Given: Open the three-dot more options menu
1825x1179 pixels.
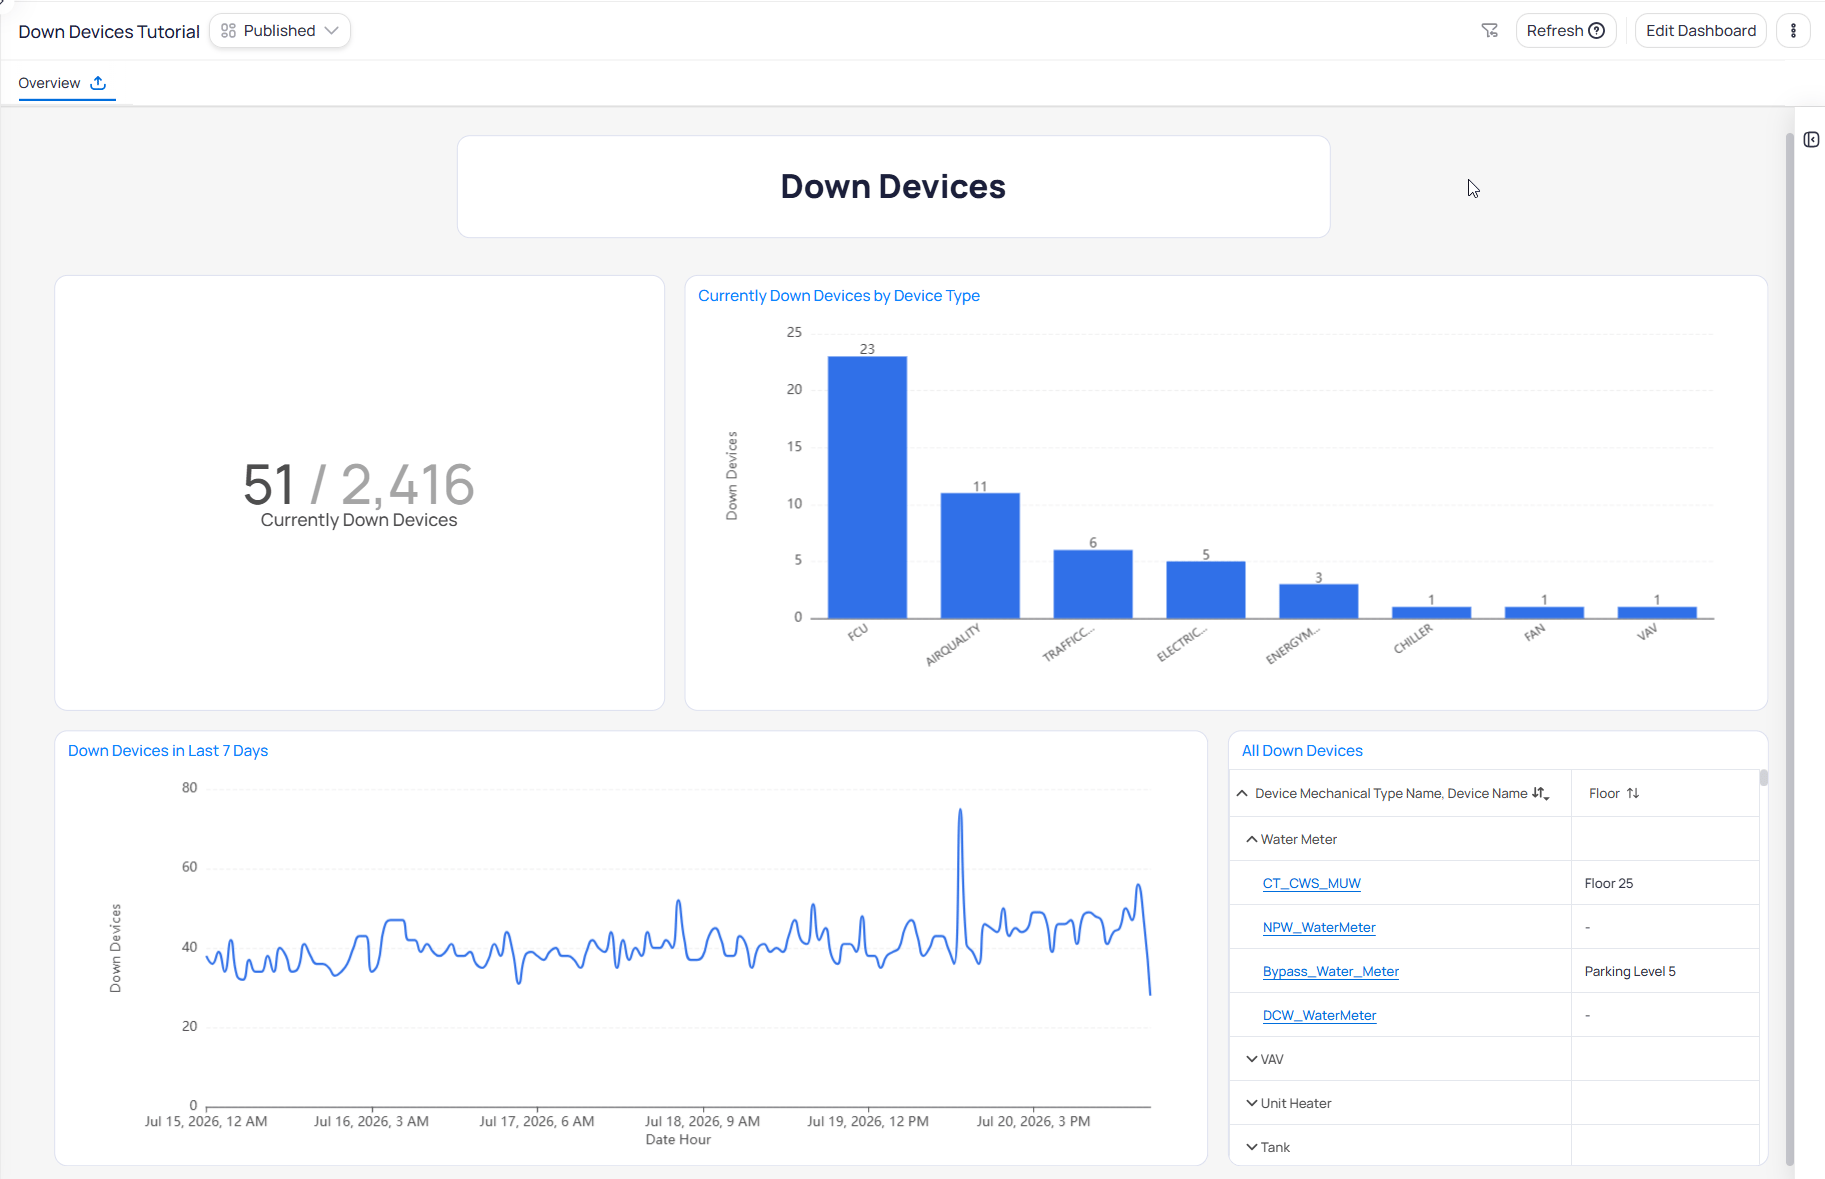Looking at the screenshot, I should click(1793, 31).
